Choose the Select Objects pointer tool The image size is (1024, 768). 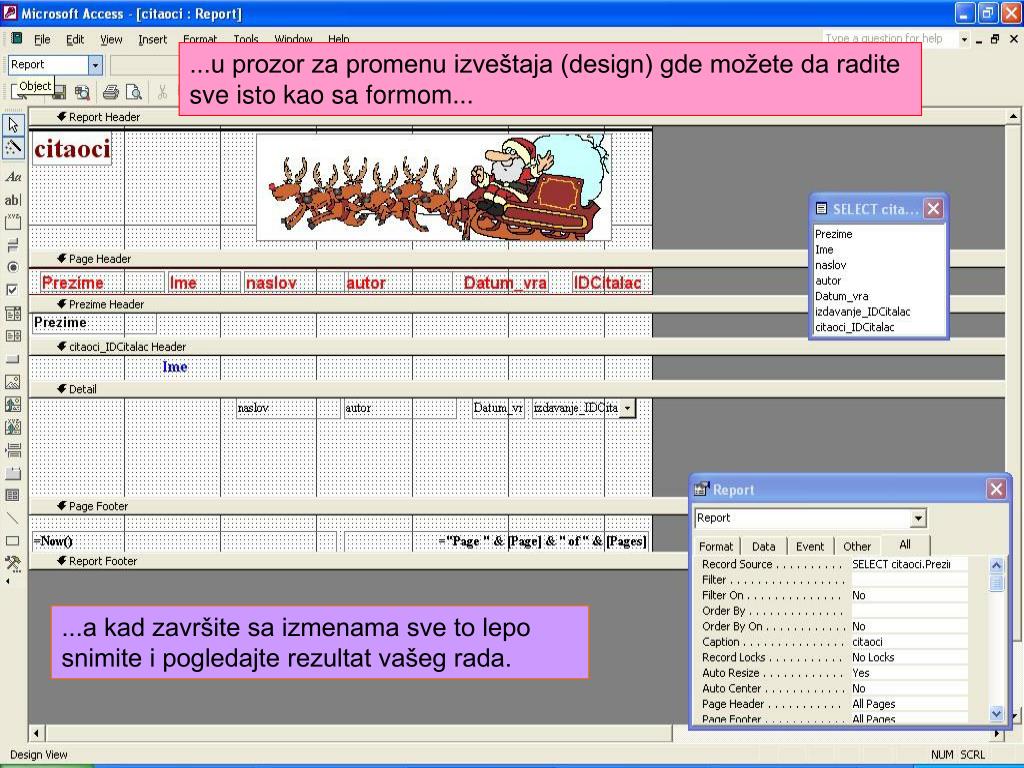(13, 125)
